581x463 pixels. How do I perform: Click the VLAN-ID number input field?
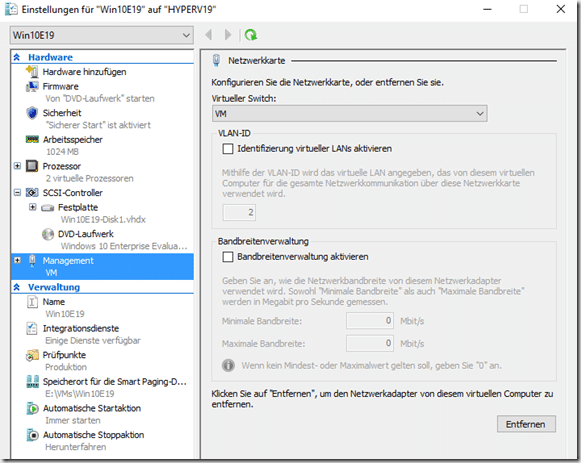(x=239, y=213)
